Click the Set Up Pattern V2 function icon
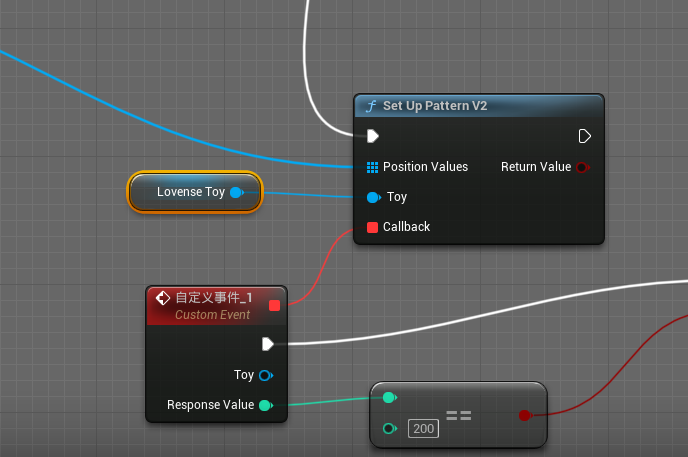 [x=370, y=106]
